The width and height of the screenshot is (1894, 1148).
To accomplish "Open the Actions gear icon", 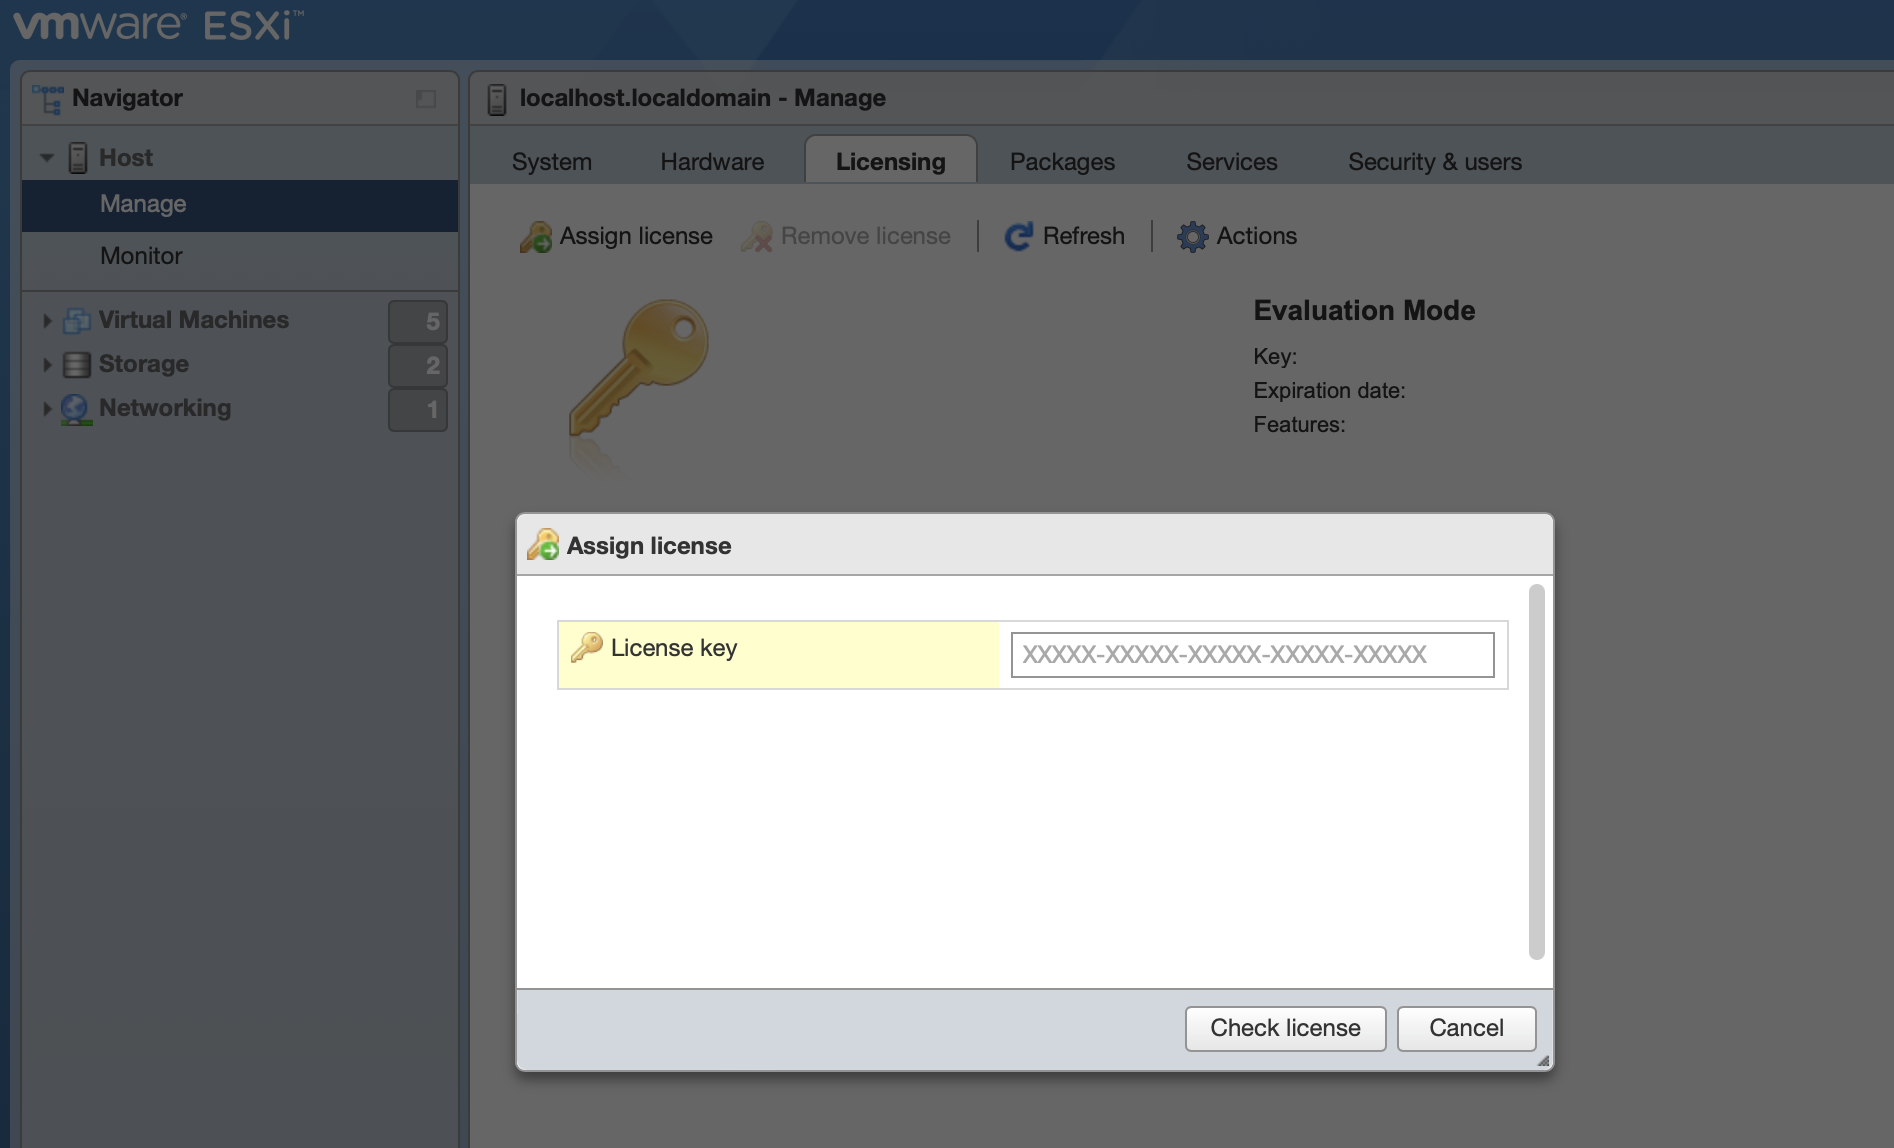I will pyautogui.click(x=1191, y=236).
